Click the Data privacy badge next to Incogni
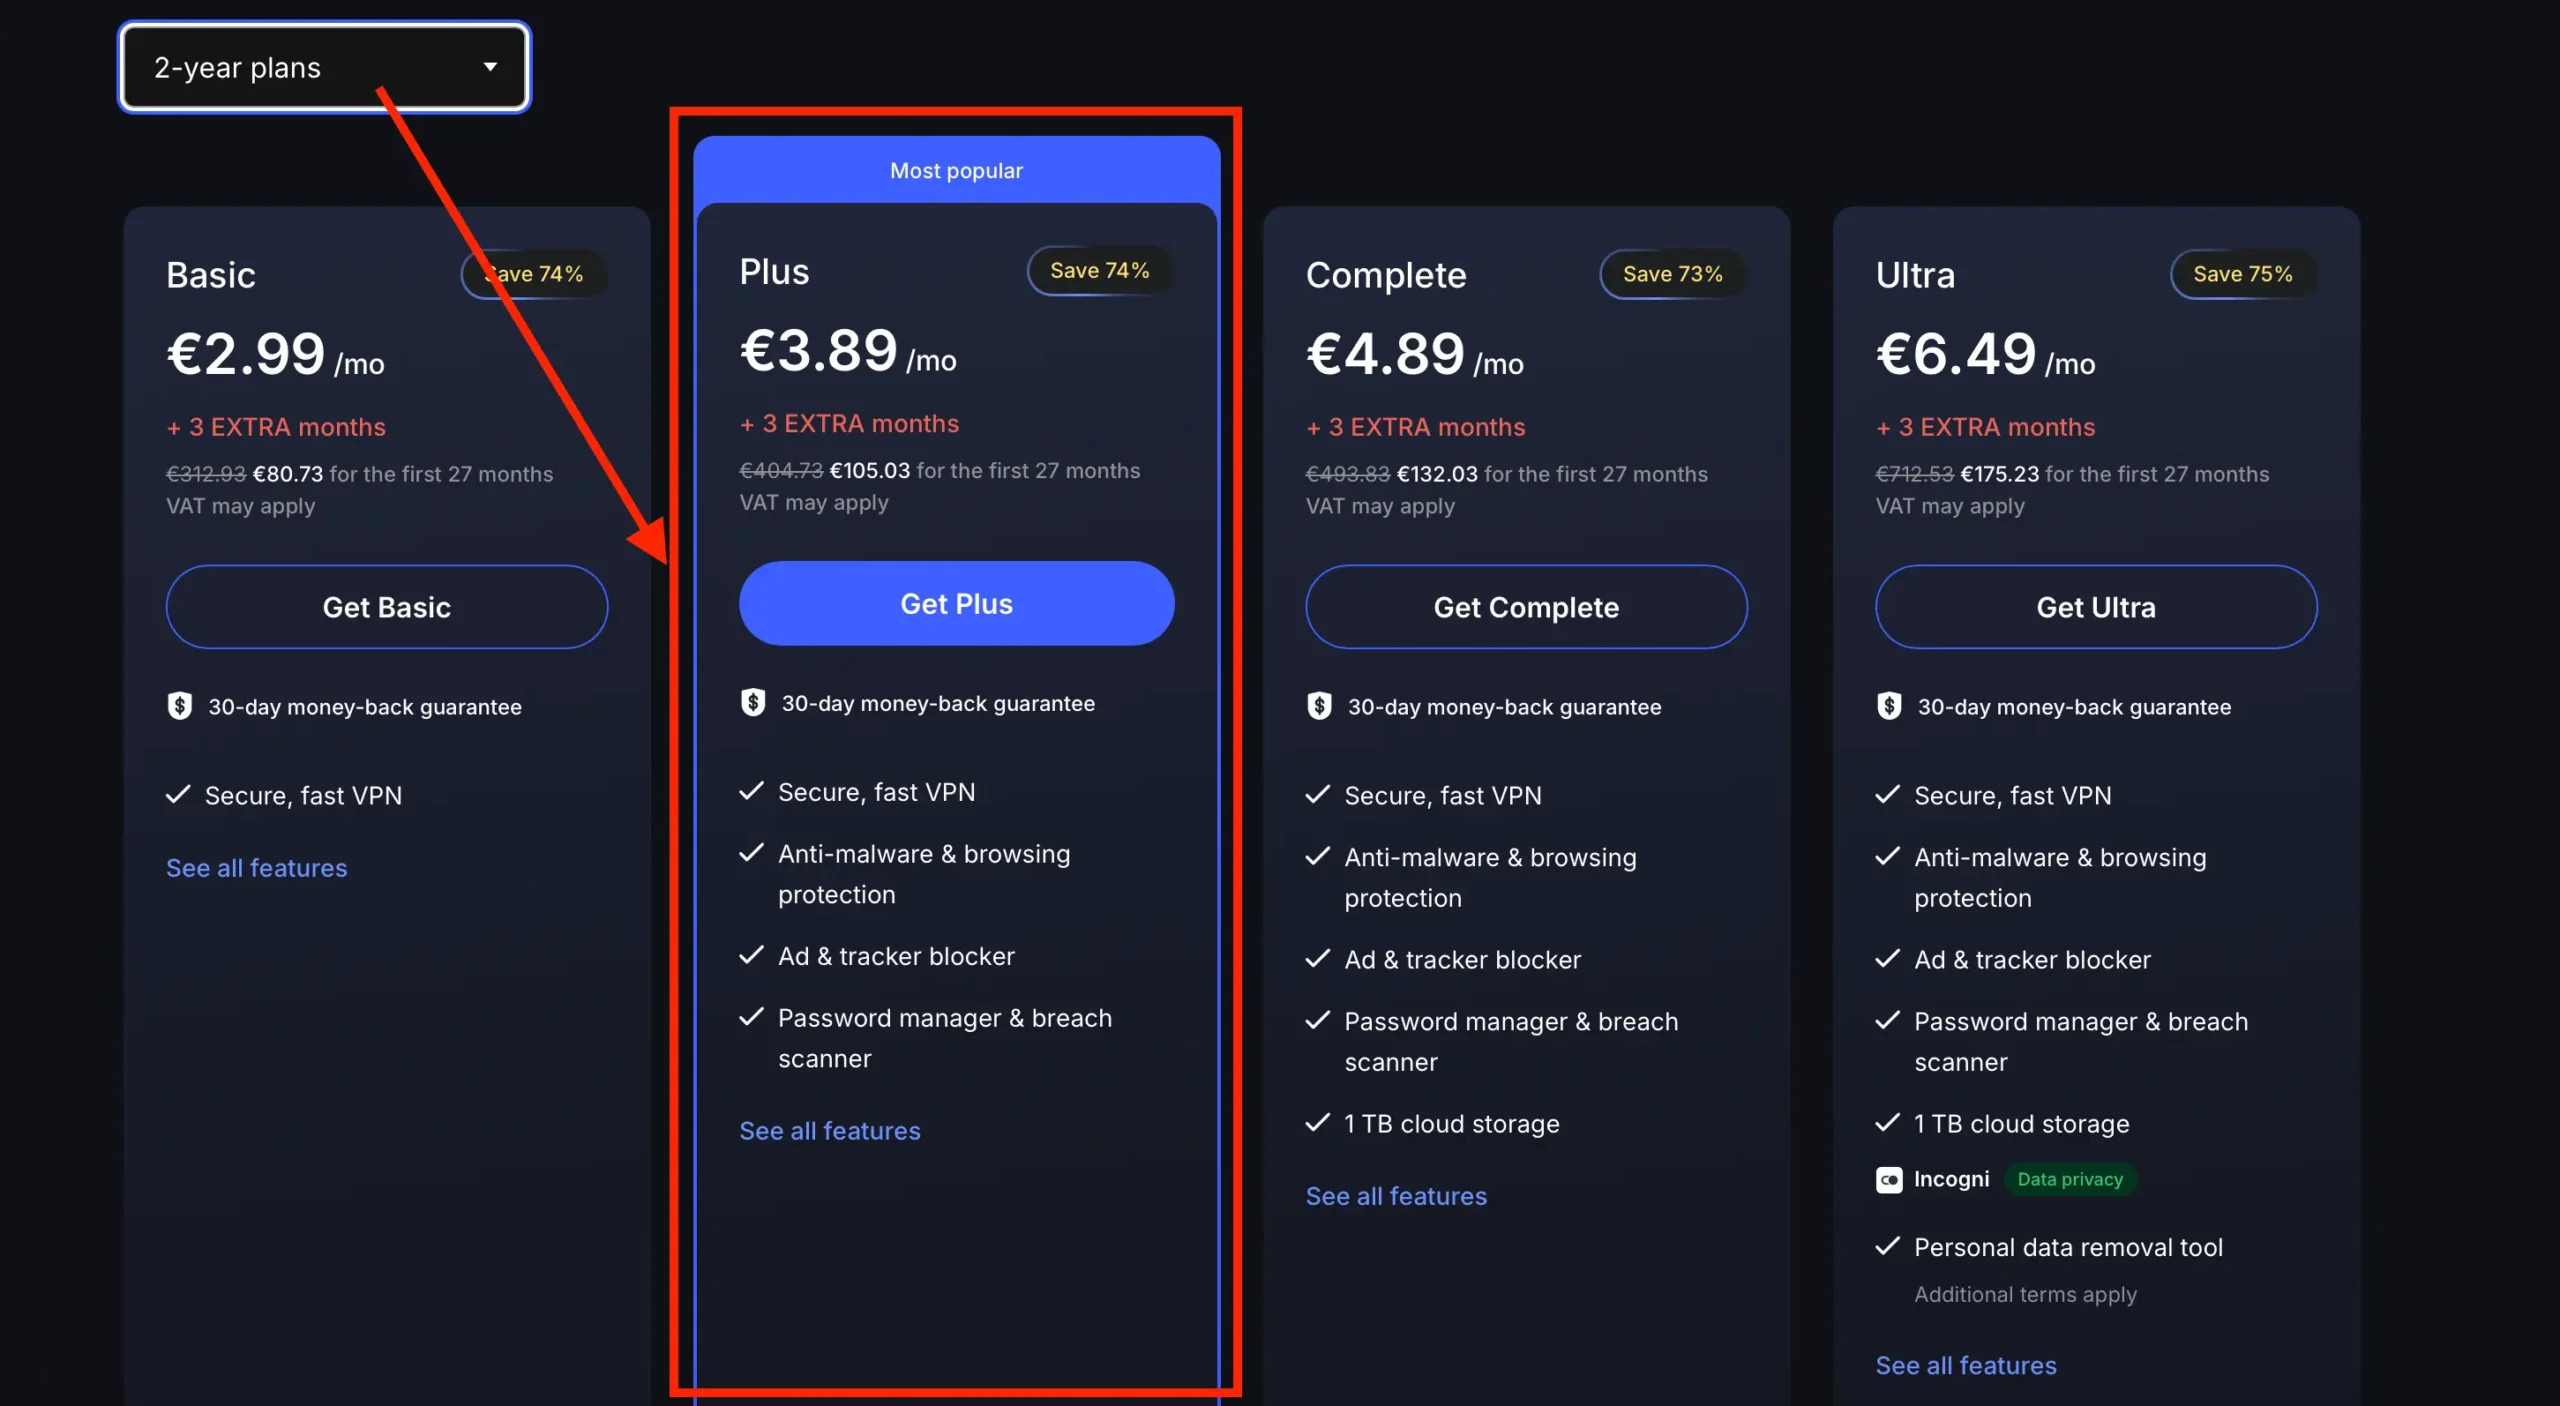The height and width of the screenshot is (1406, 2560). tap(2071, 1179)
